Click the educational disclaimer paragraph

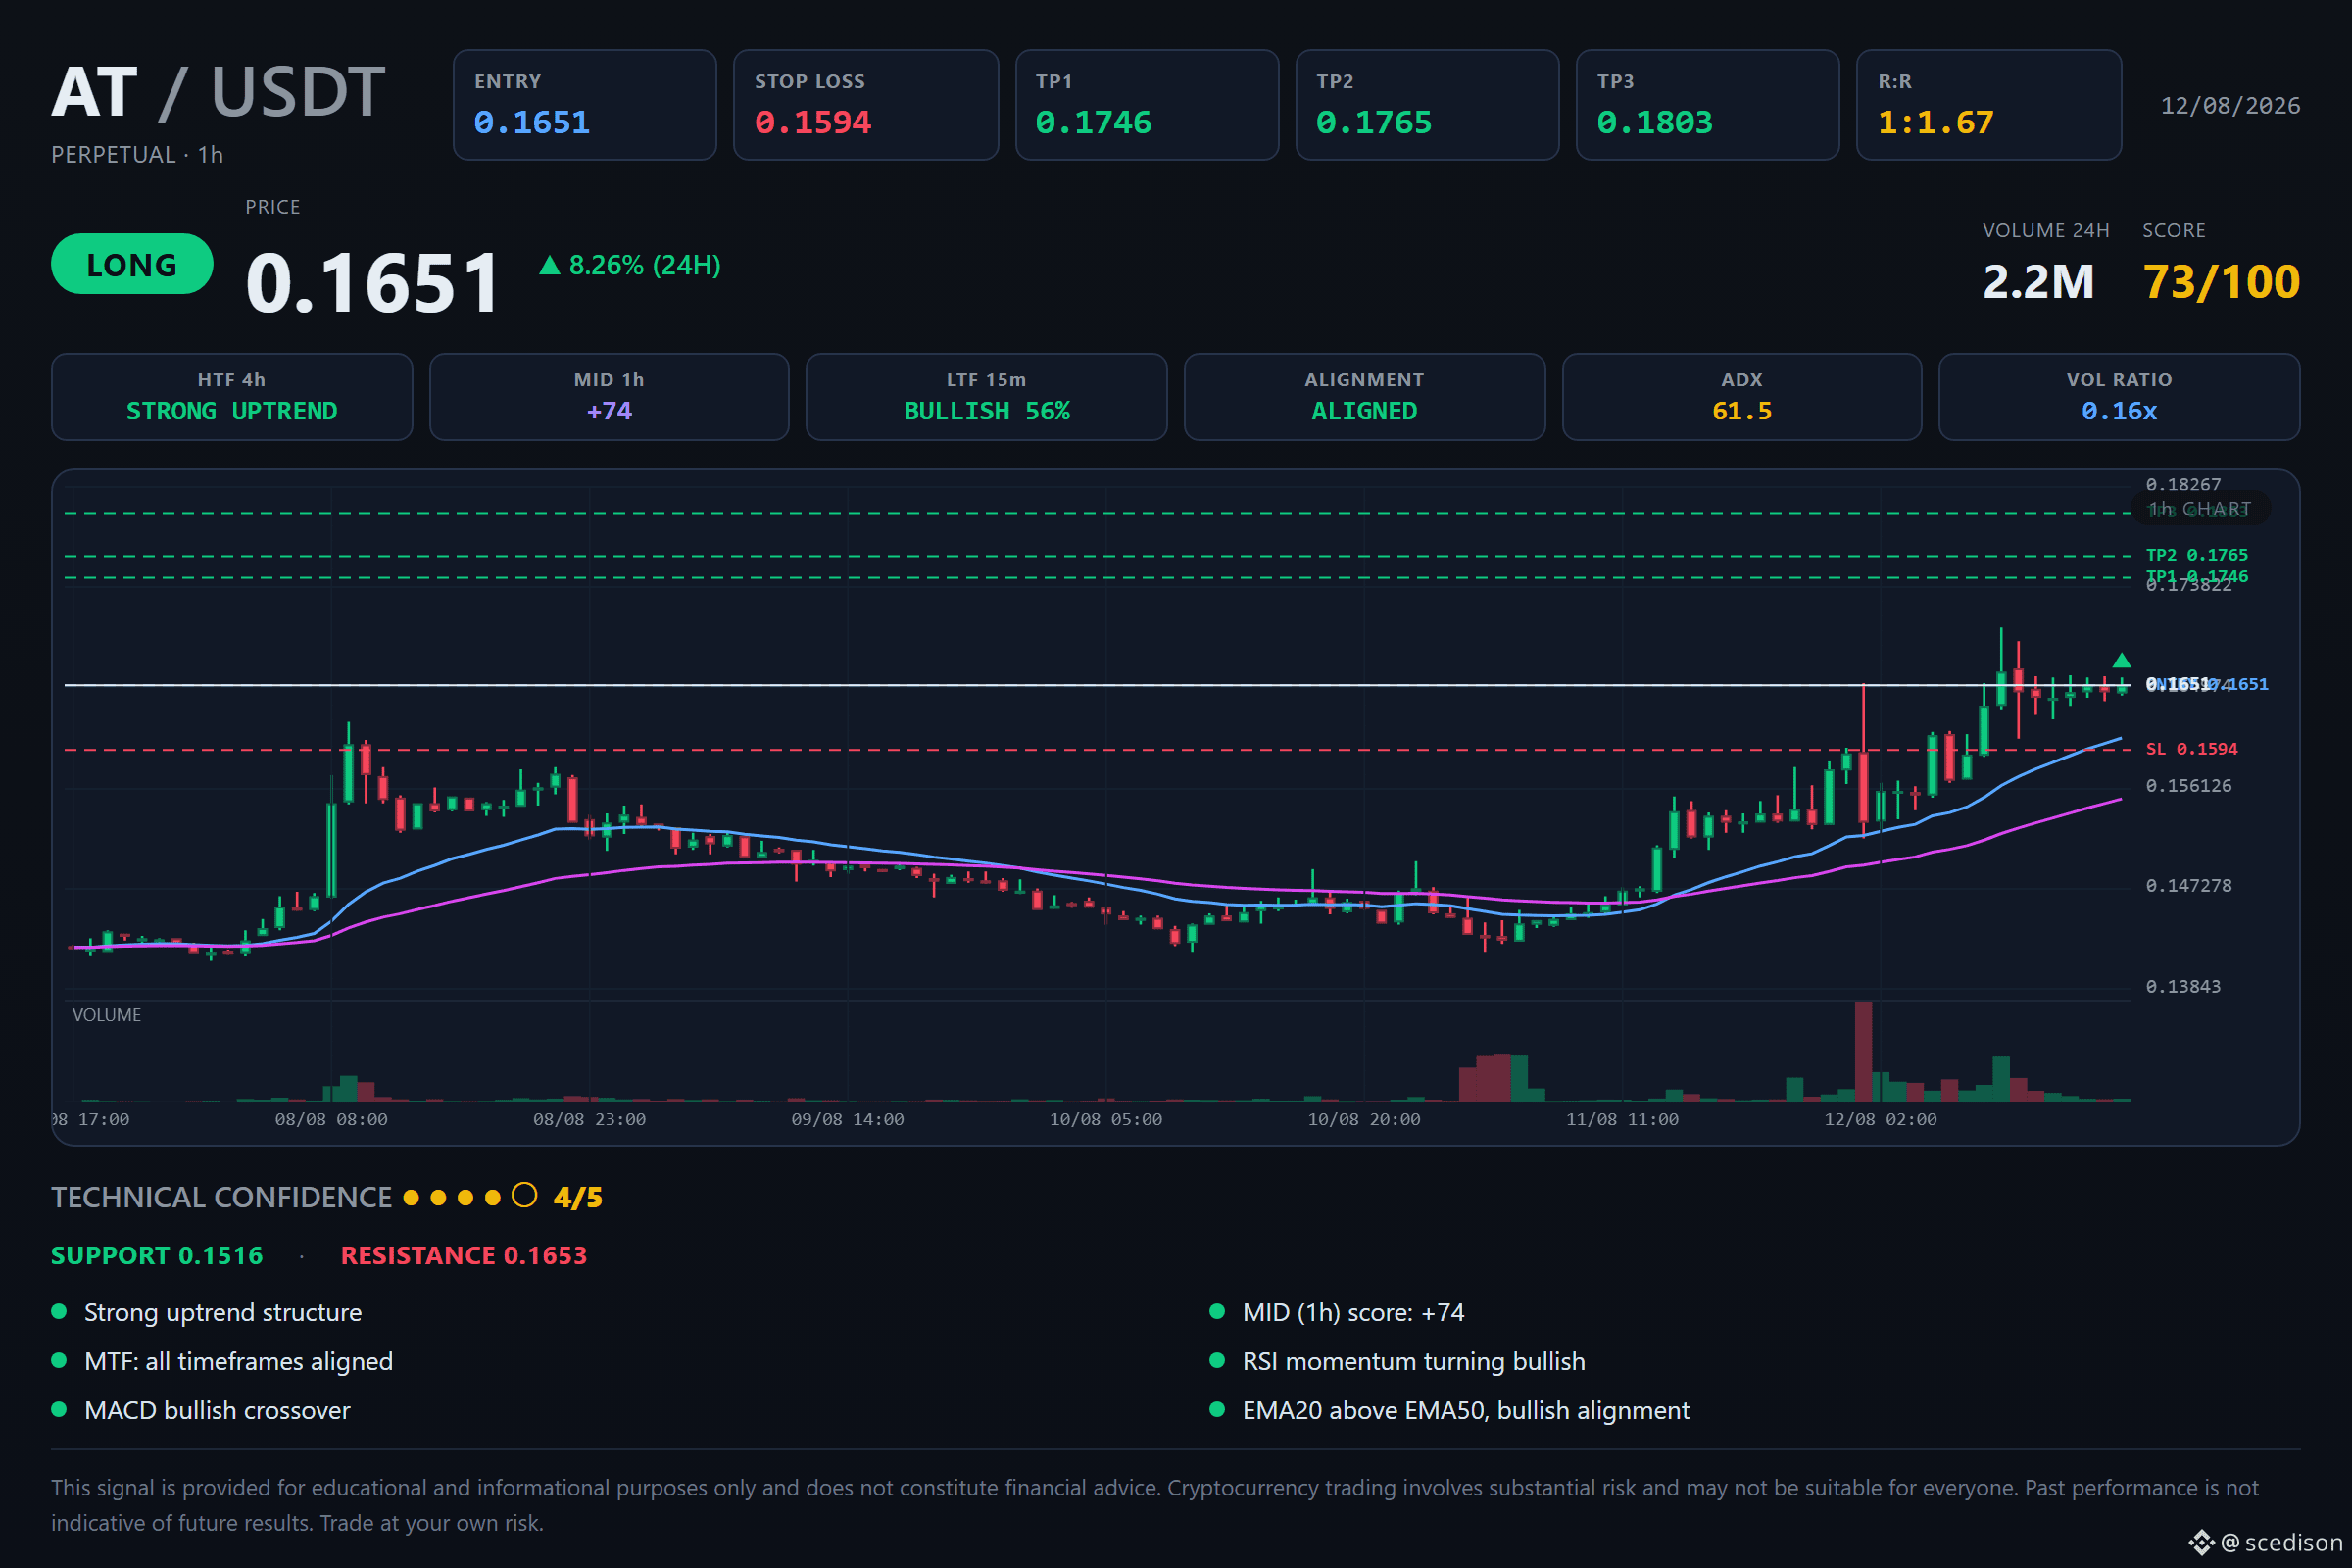tap(1155, 1505)
